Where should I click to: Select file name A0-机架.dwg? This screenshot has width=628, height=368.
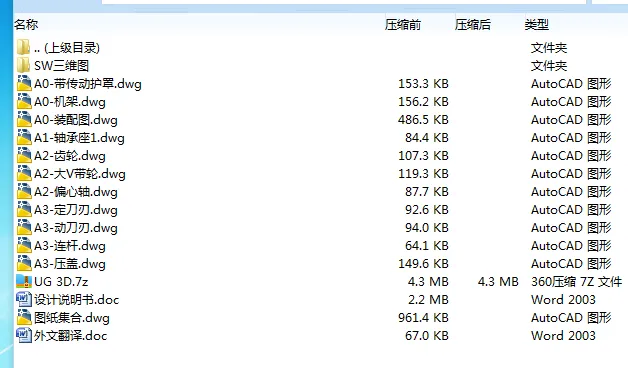tap(70, 102)
